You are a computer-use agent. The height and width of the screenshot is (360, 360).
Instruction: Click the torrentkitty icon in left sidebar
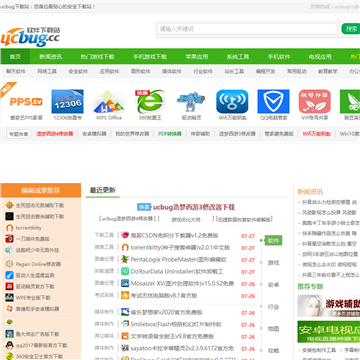point(9,228)
